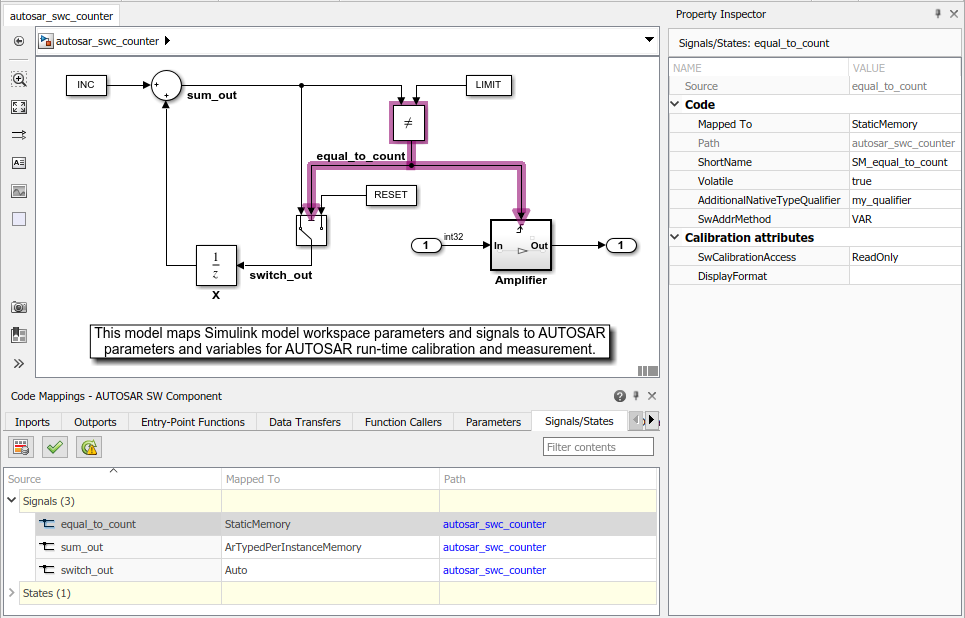
Task: Click the update model warning icon
Action: pos(89,447)
